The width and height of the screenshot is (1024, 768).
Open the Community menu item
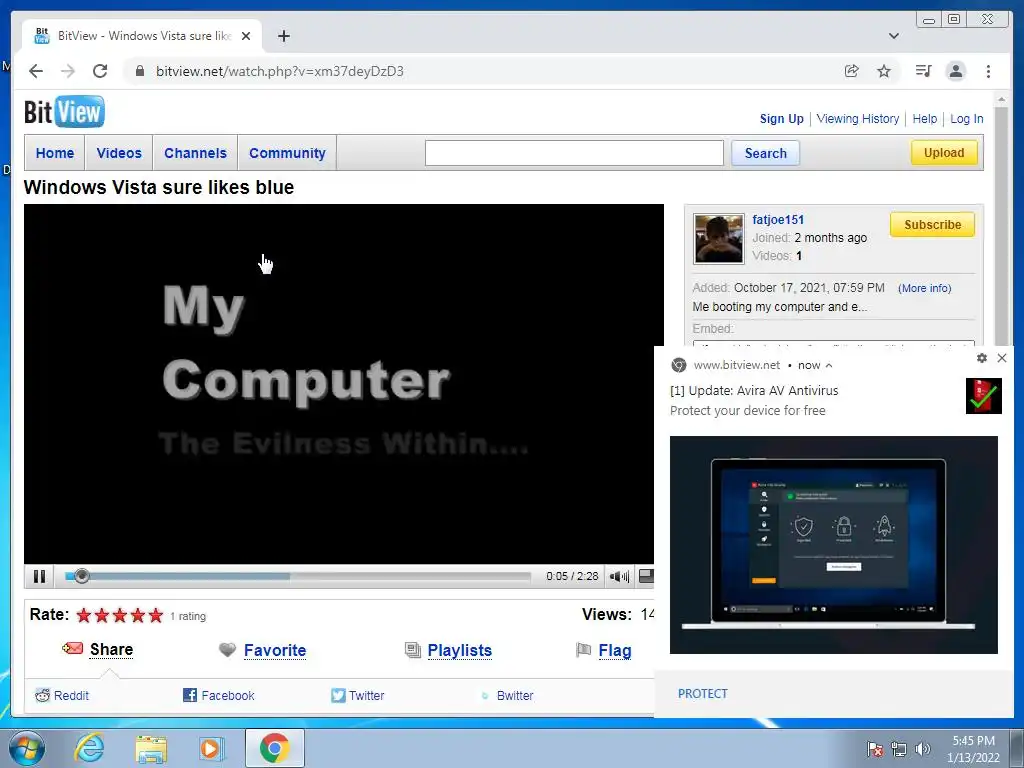point(287,153)
